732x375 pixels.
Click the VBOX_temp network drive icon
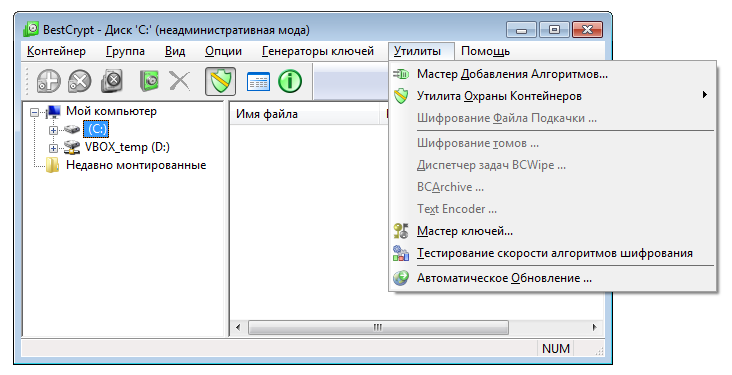pyautogui.click(x=72, y=147)
